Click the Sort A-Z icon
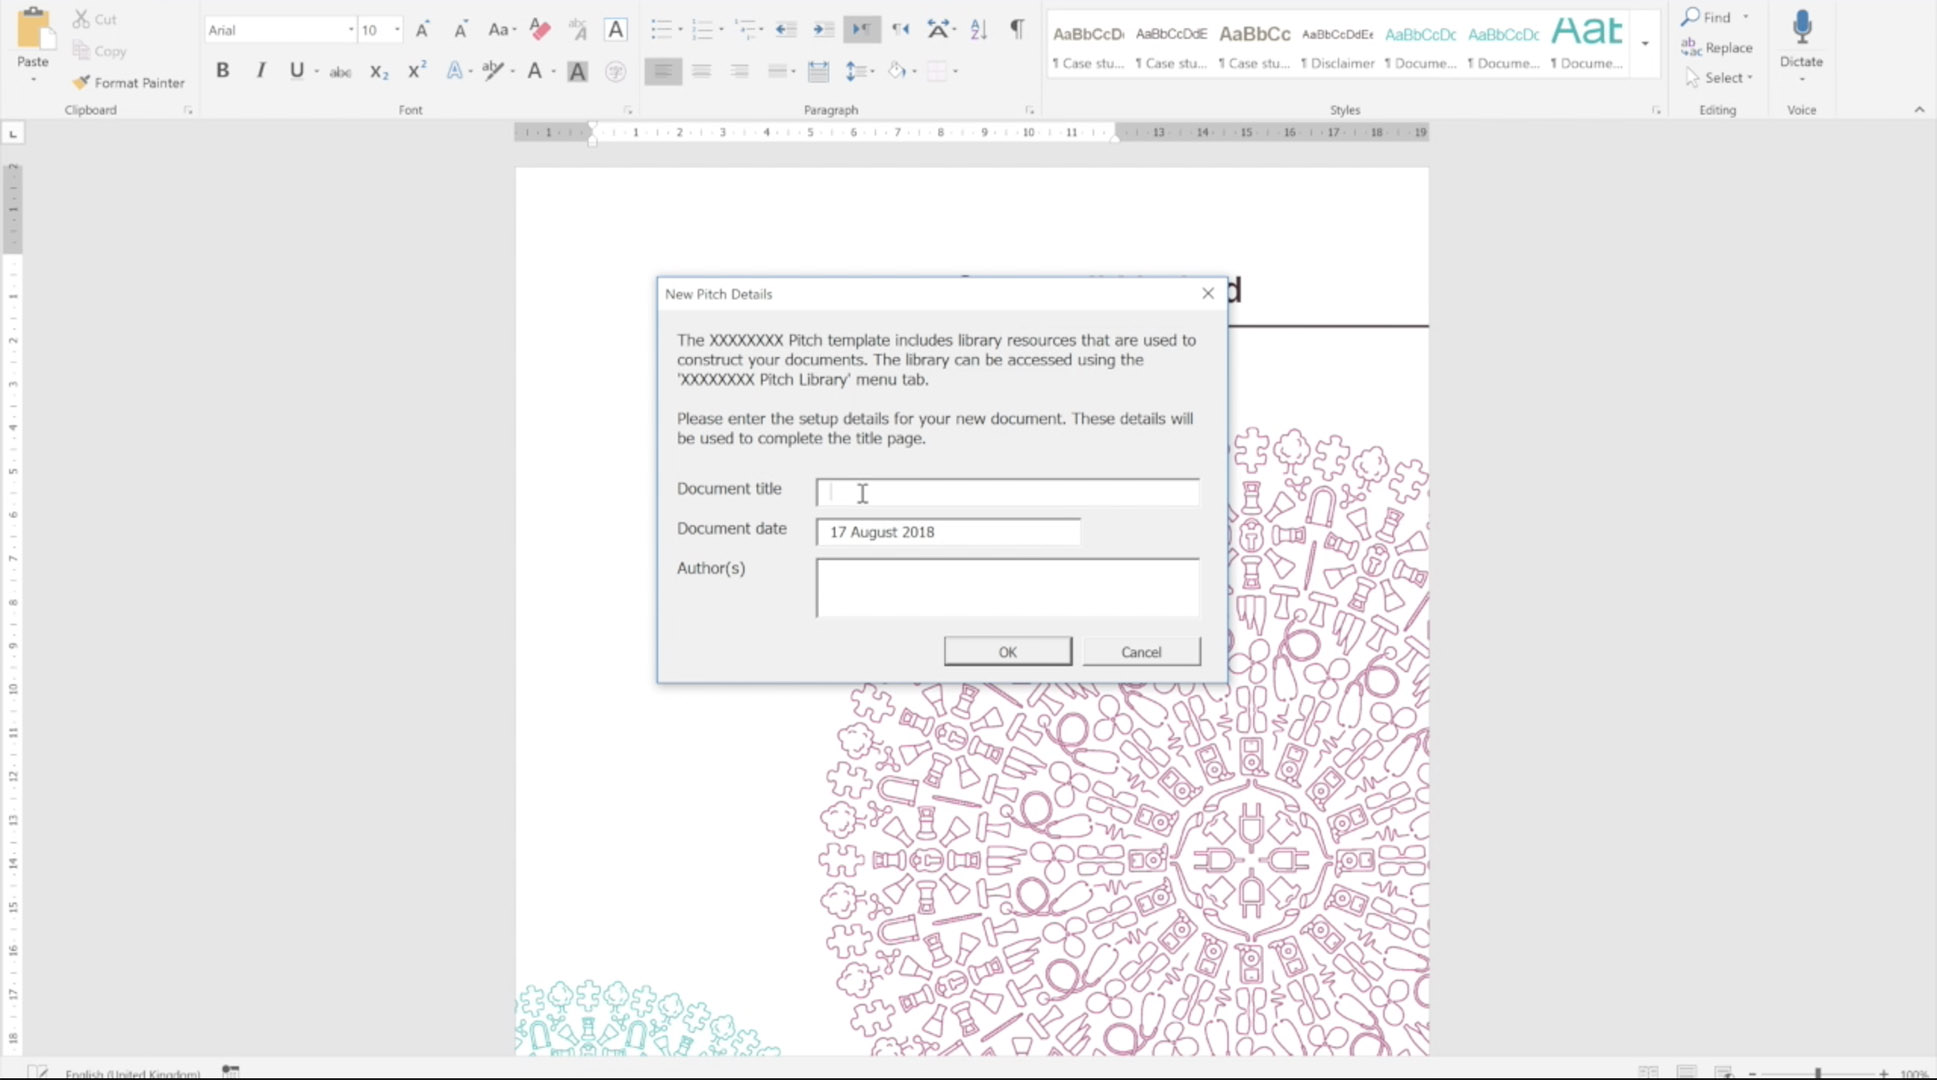The image size is (1937, 1080). pos(979,30)
